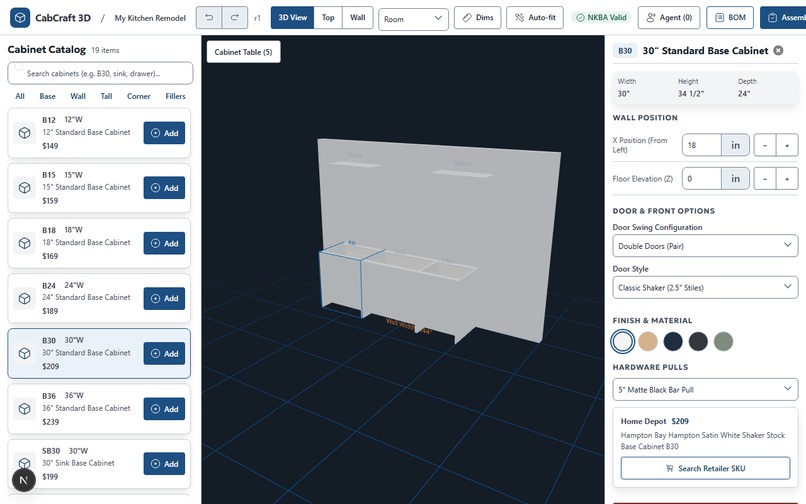Toggle Floor Elevation unit 'in'
This screenshot has width=806, height=504.
pyautogui.click(x=736, y=178)
